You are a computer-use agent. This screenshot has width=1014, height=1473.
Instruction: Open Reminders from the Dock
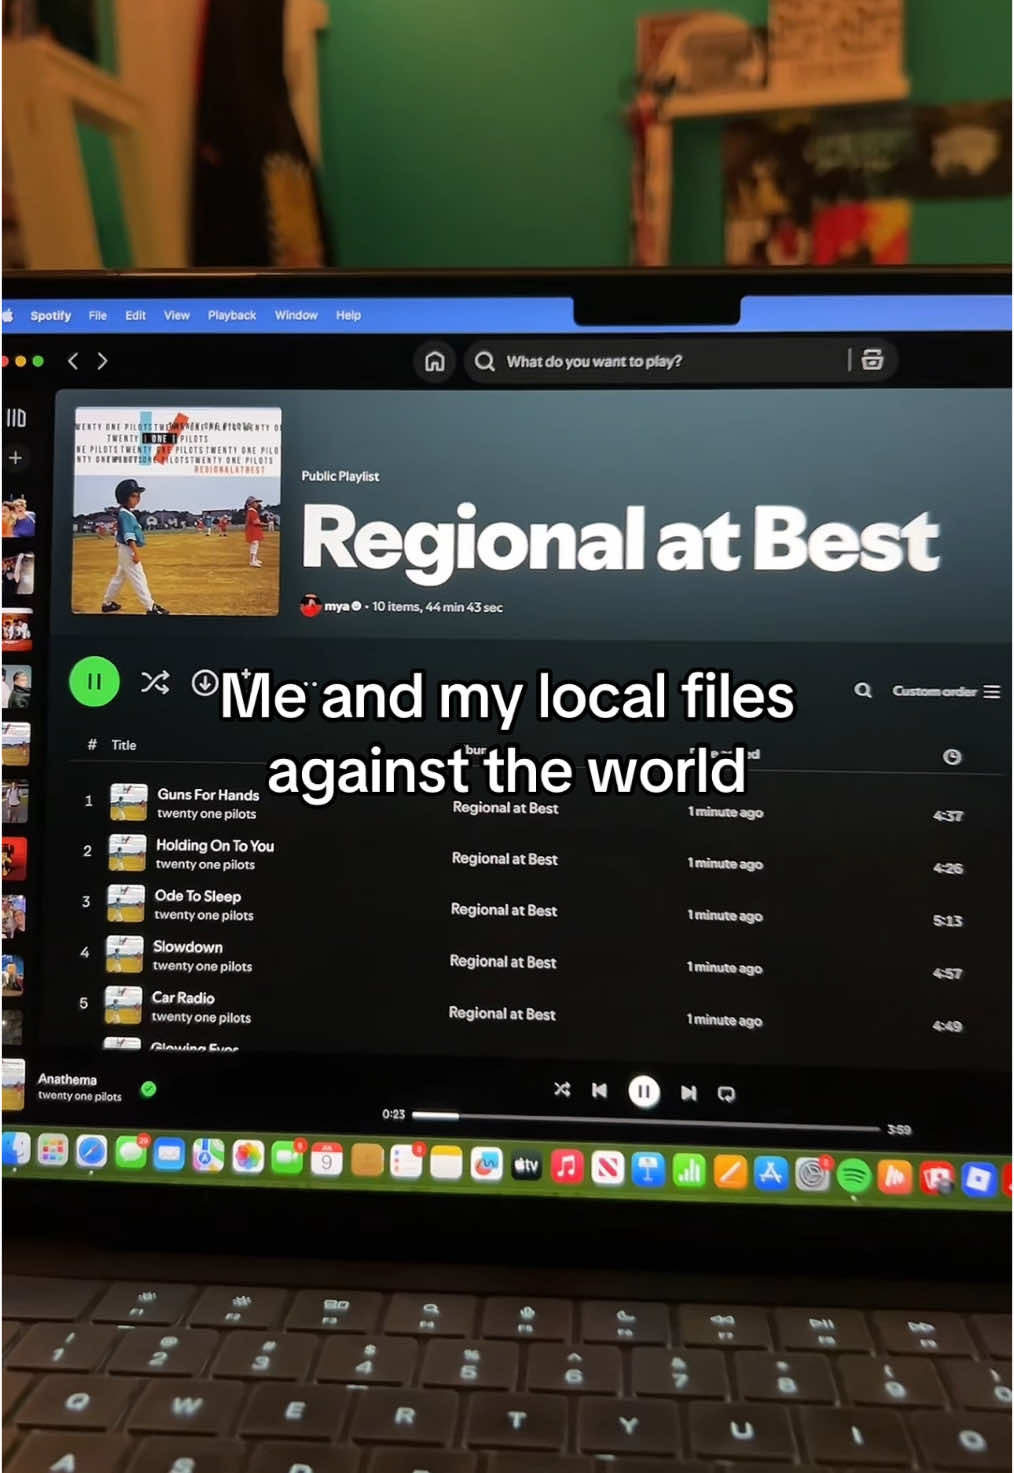(x=406, y=1161)
